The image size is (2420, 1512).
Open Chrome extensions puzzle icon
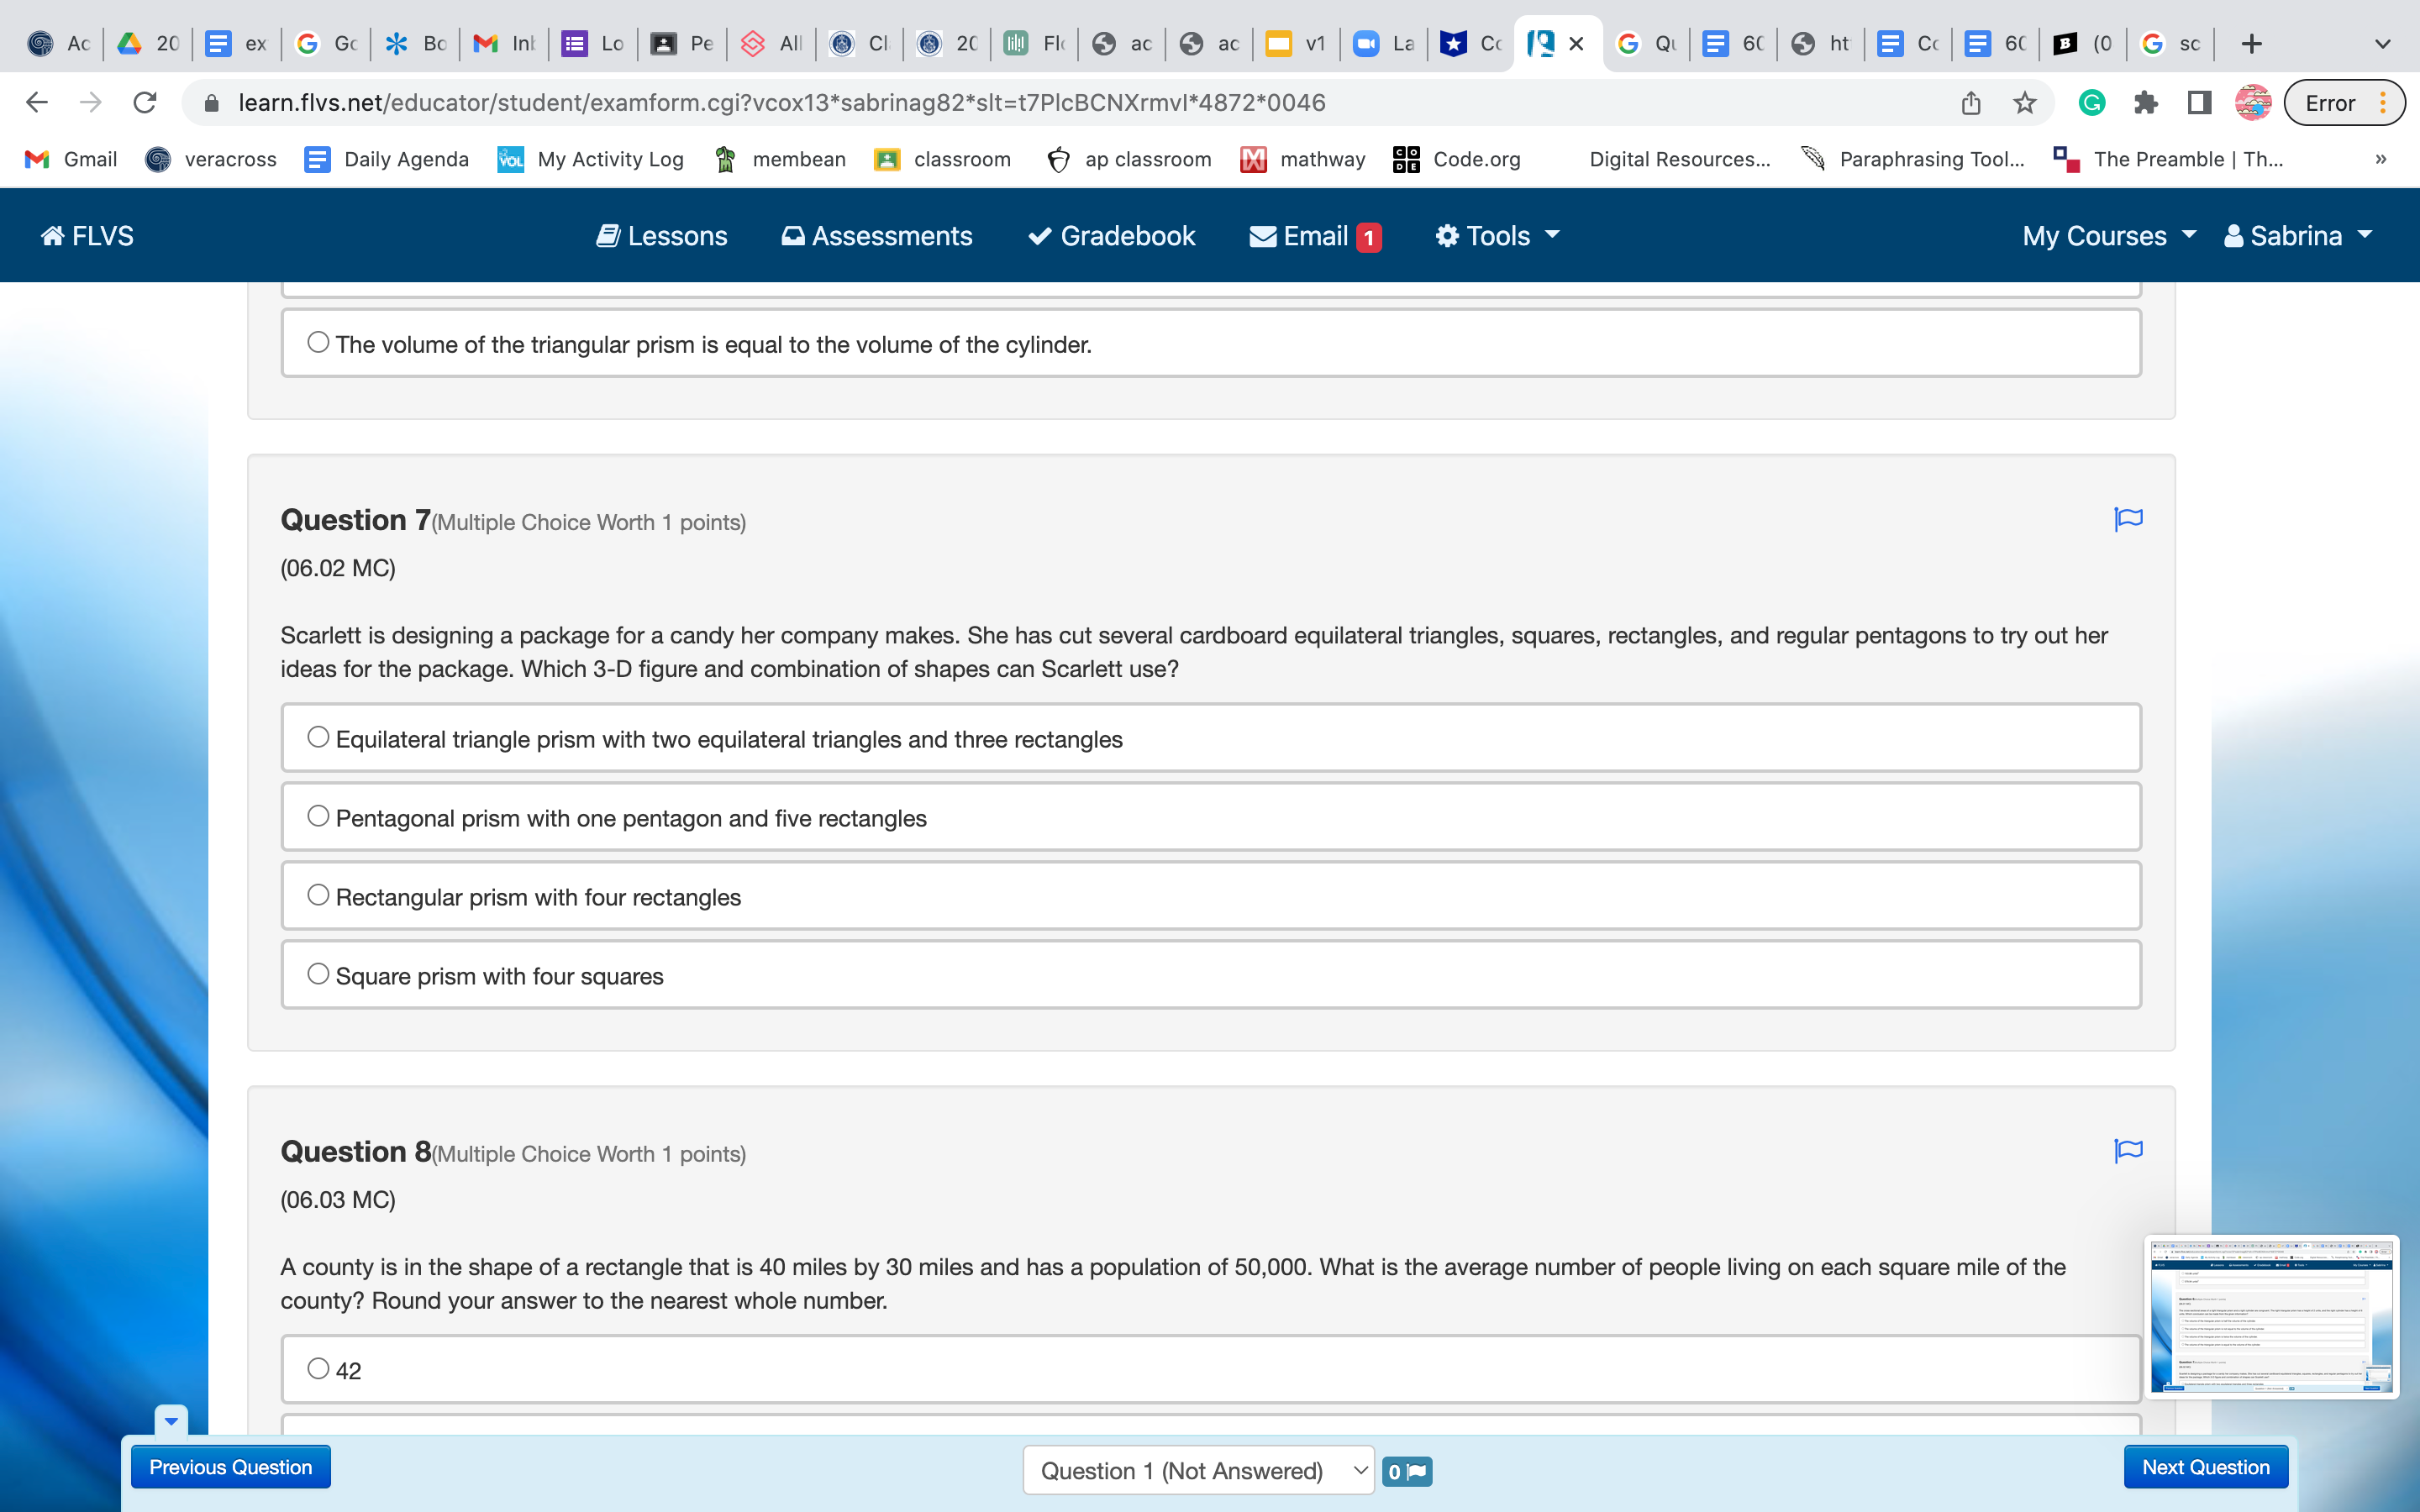click(x=2144, y=103)
